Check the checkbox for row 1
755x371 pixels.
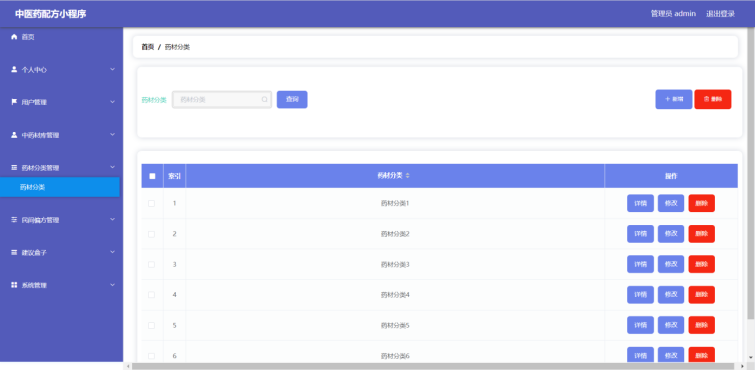(x=151, y=204)
